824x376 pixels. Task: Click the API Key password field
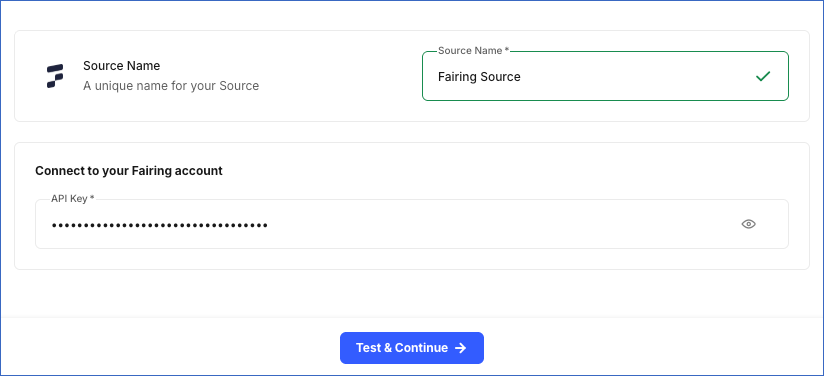click(412, 224)
